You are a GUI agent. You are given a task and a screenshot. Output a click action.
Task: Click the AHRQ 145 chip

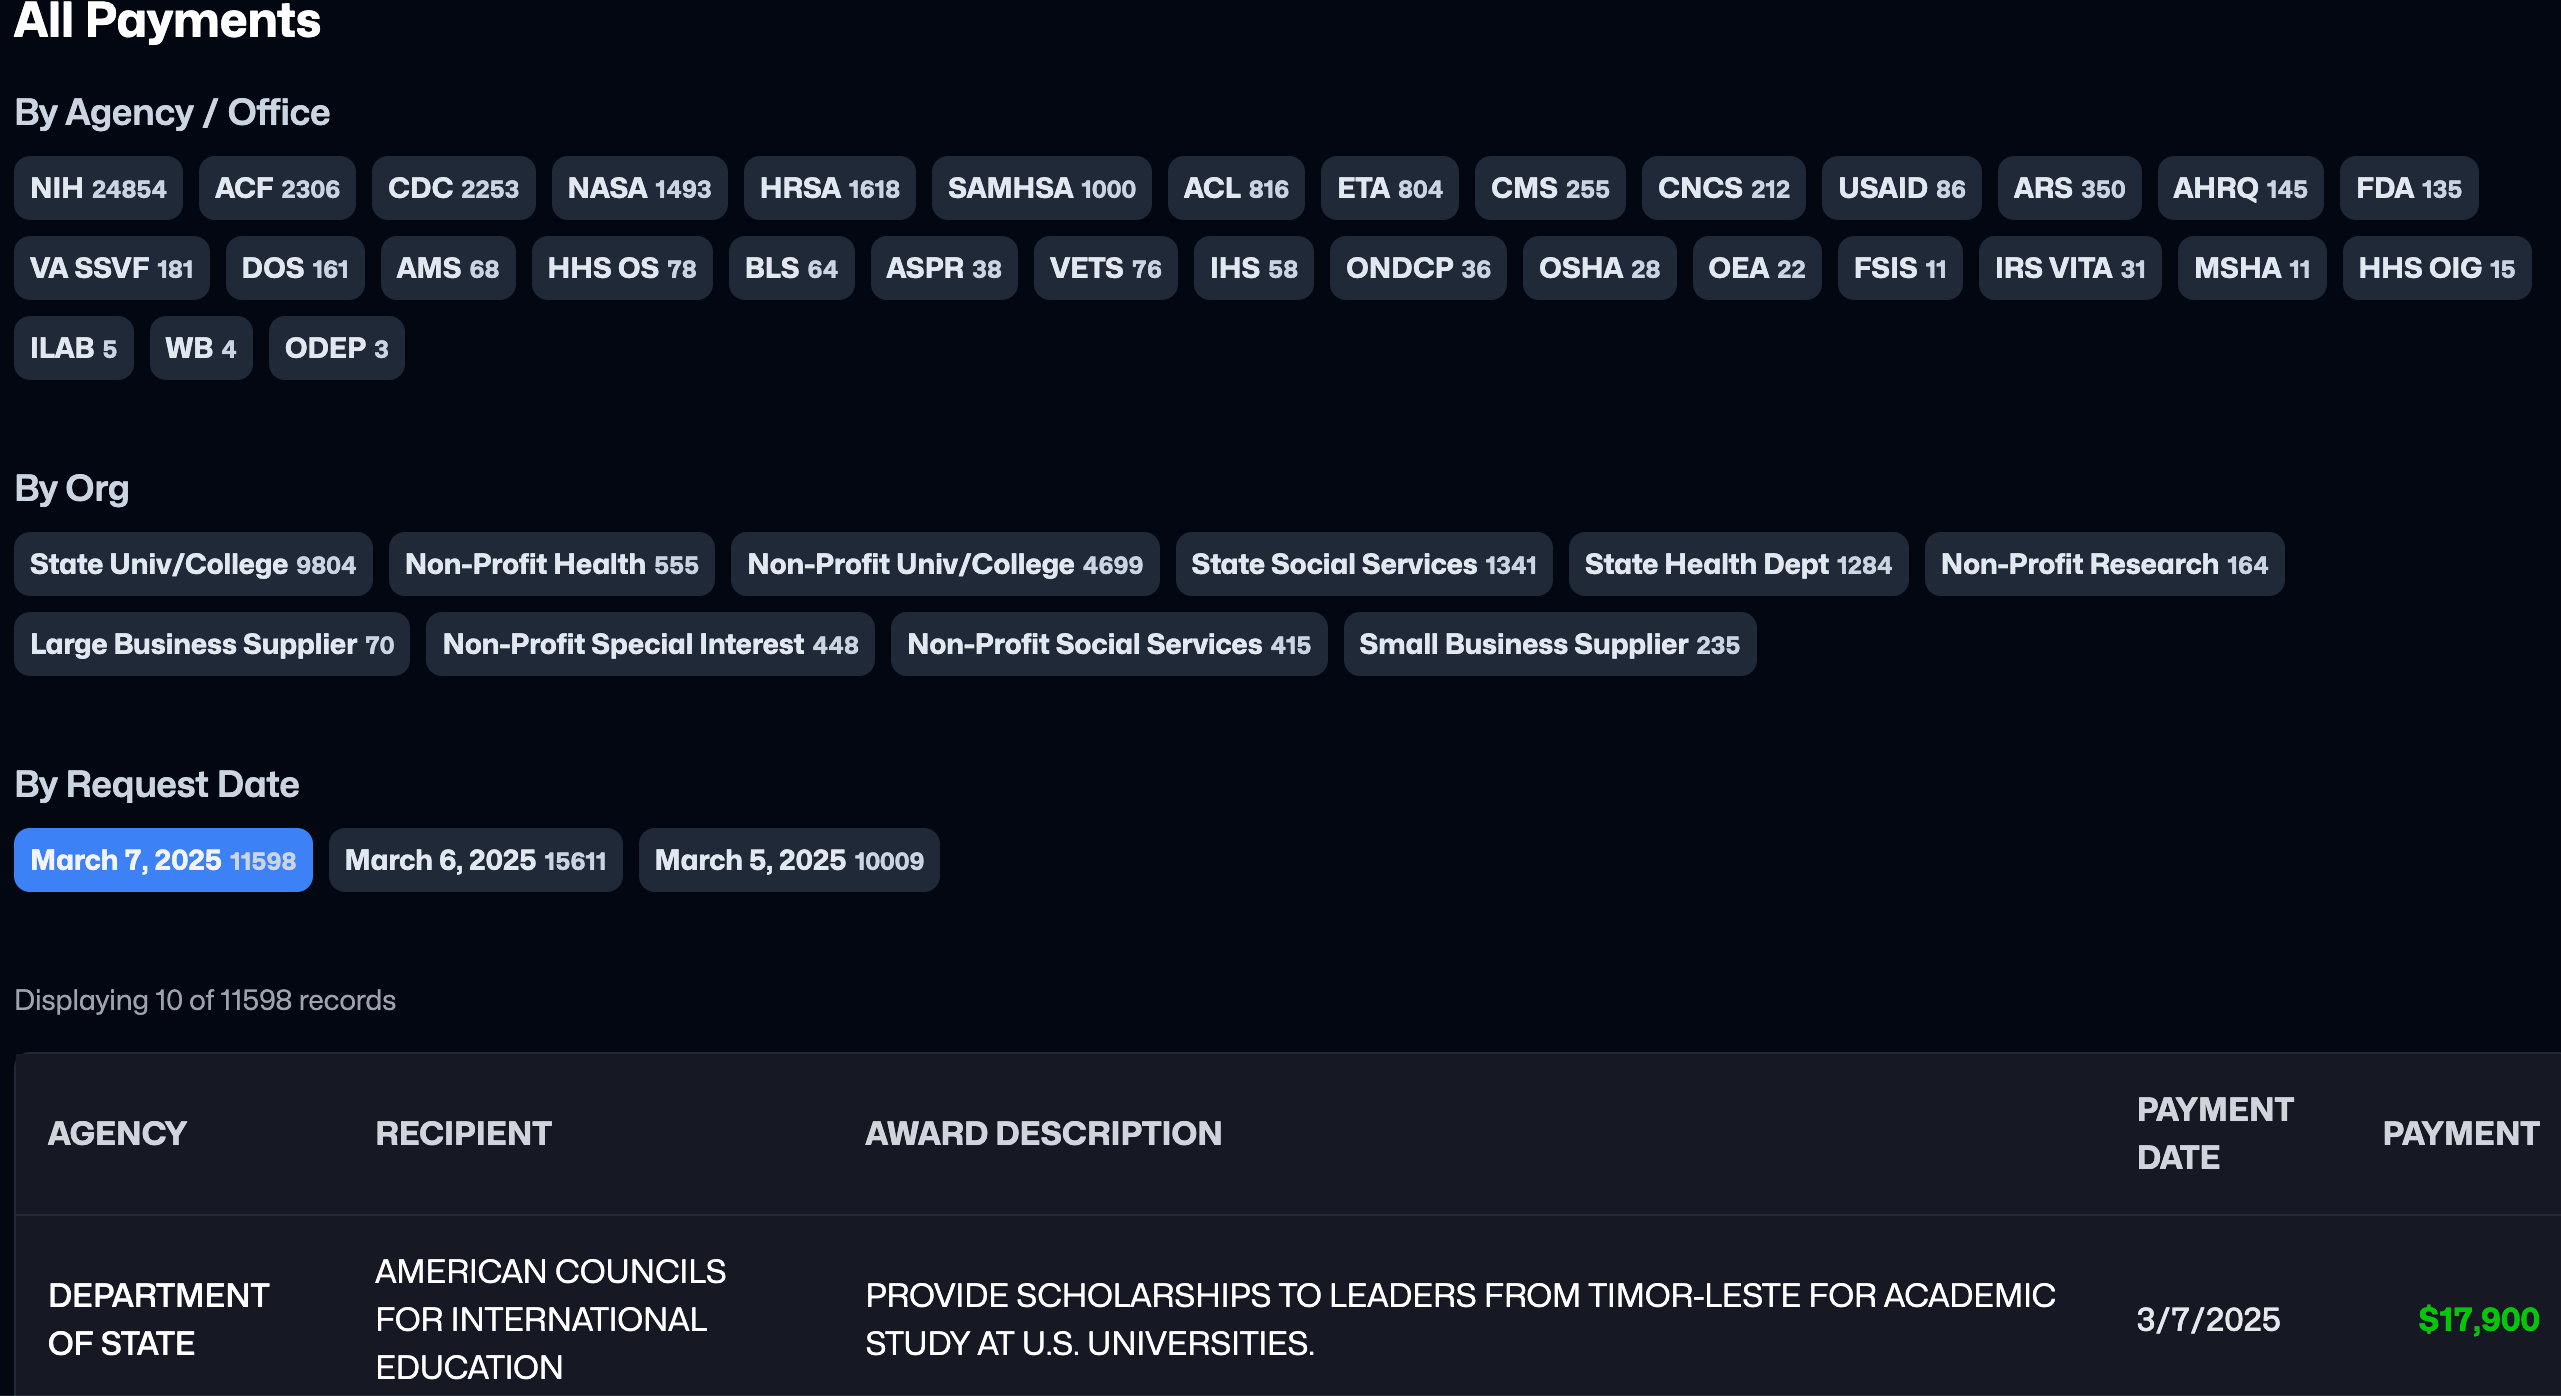coord(2240,188)
